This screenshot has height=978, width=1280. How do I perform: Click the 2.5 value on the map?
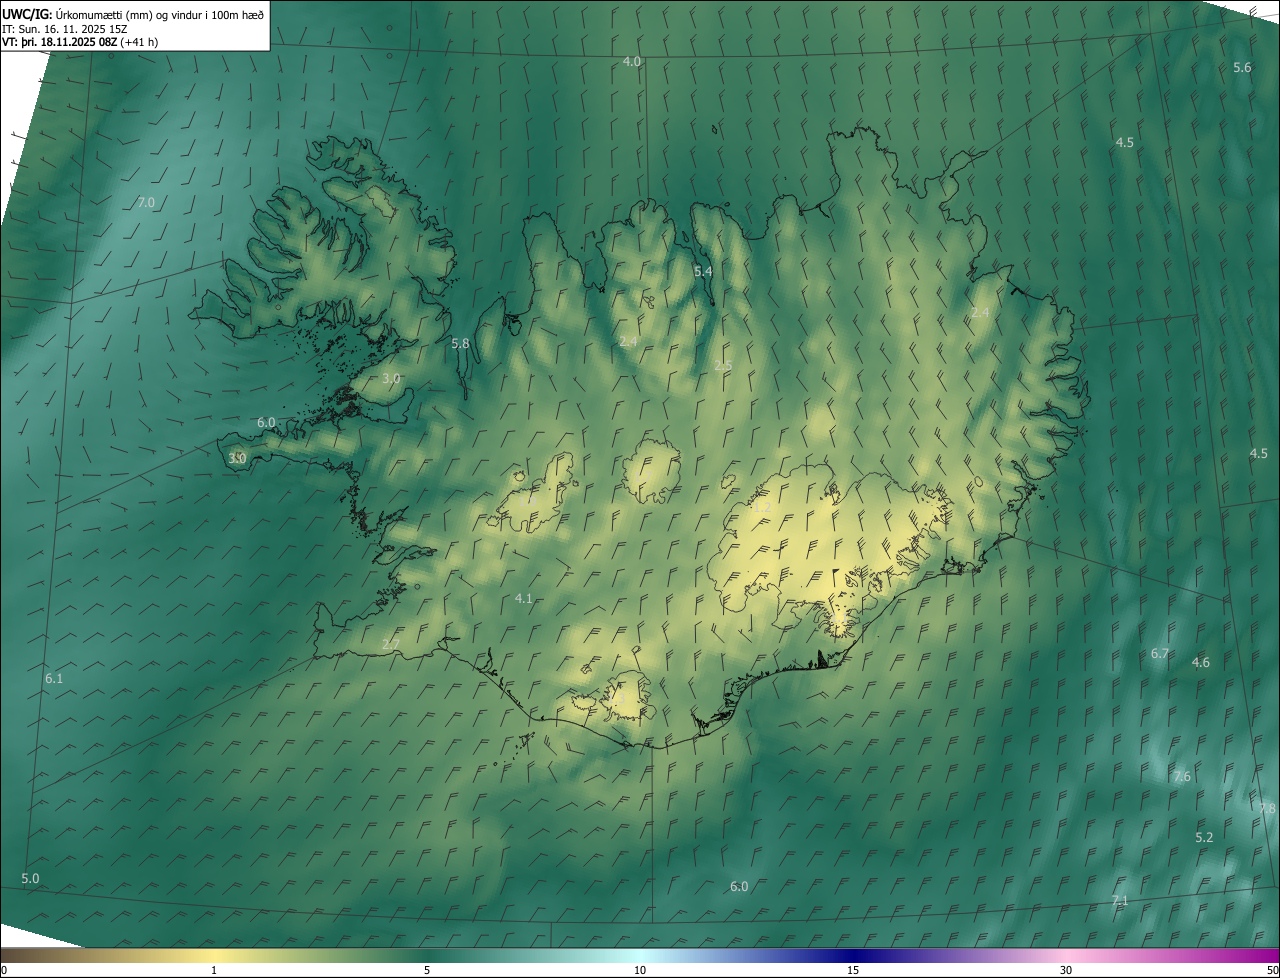(x=723, y=366)
